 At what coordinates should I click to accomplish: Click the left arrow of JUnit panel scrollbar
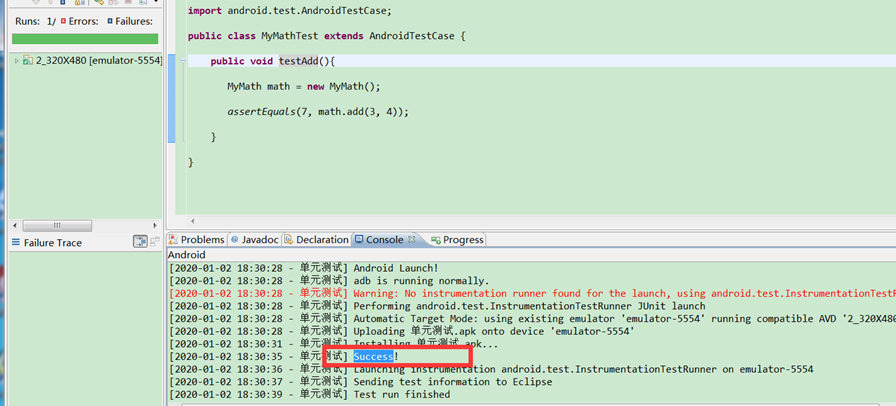(x=16, y=225)
